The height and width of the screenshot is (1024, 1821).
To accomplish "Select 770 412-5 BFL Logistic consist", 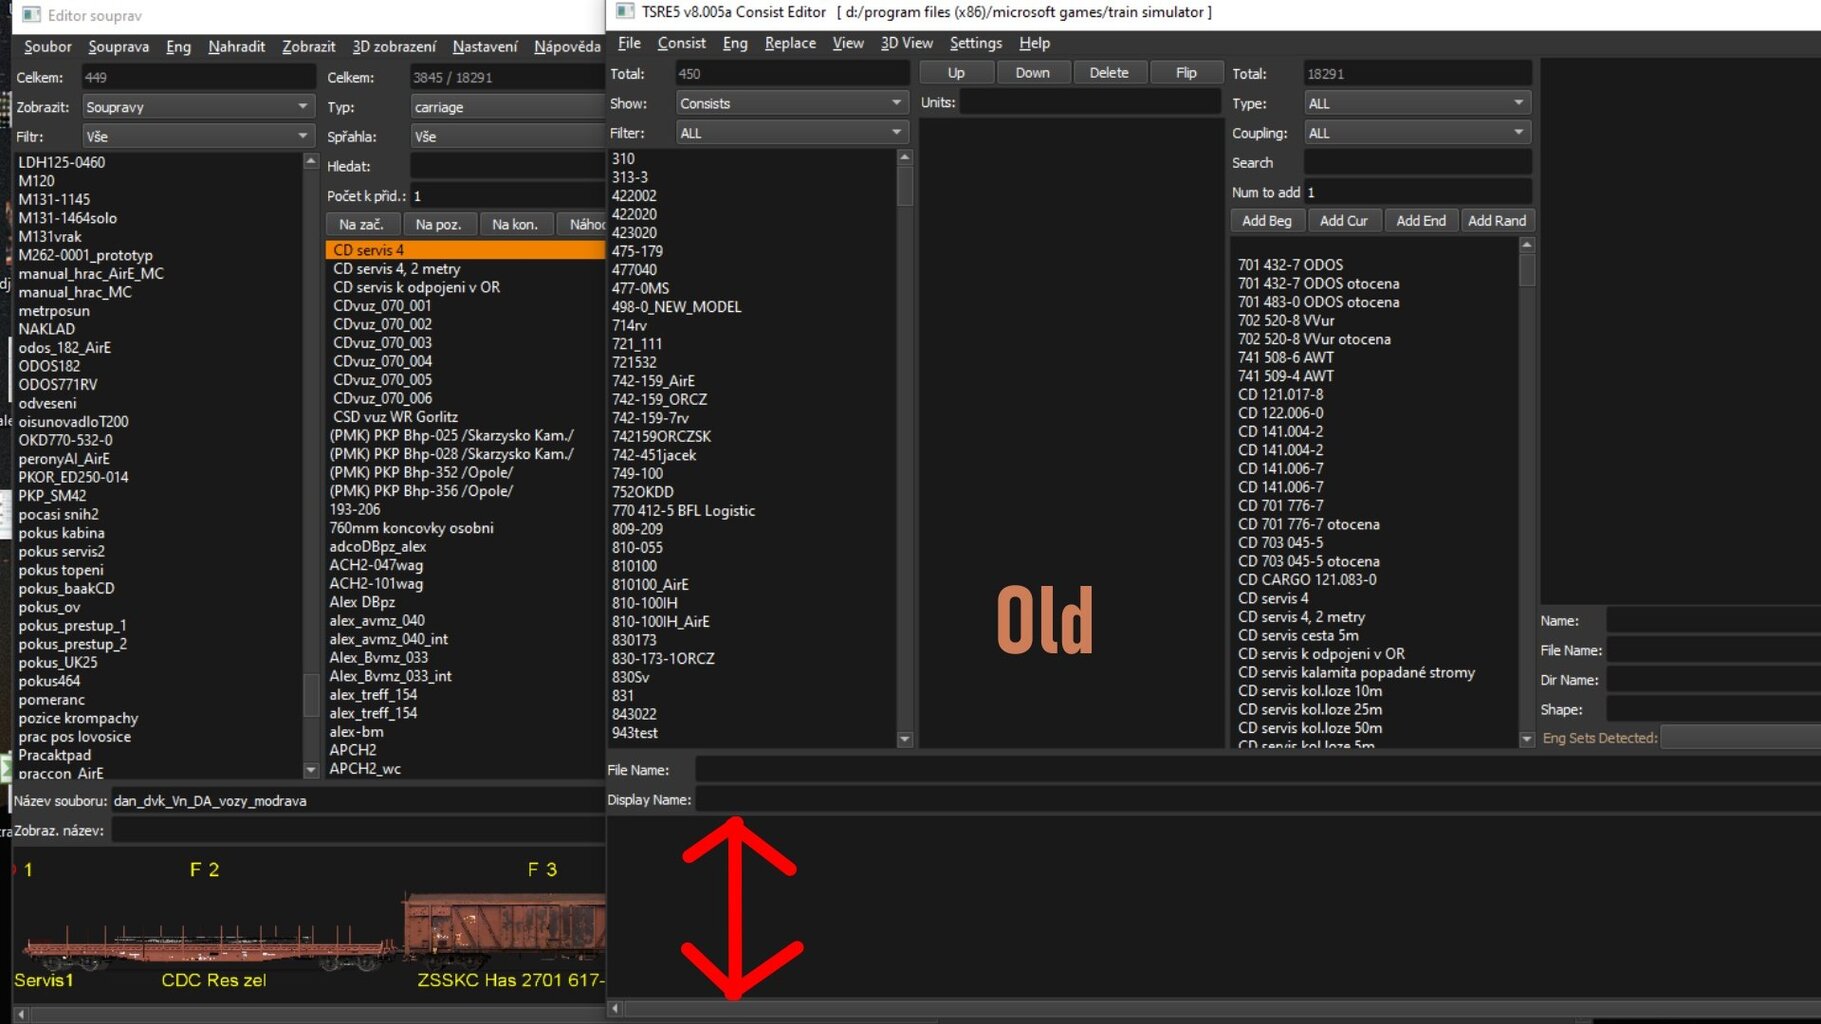I will pos(683,510).
